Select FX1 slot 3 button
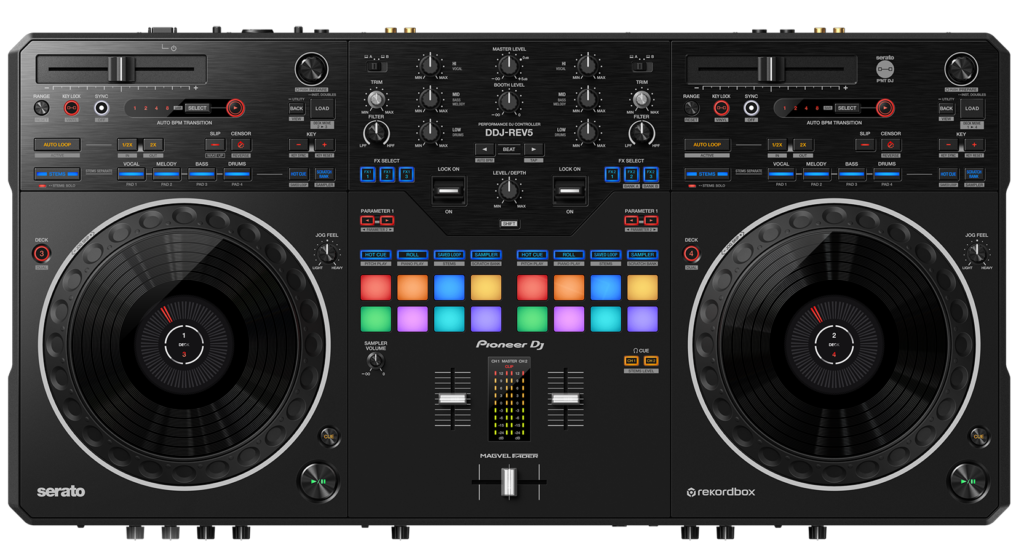 [406, 175]
